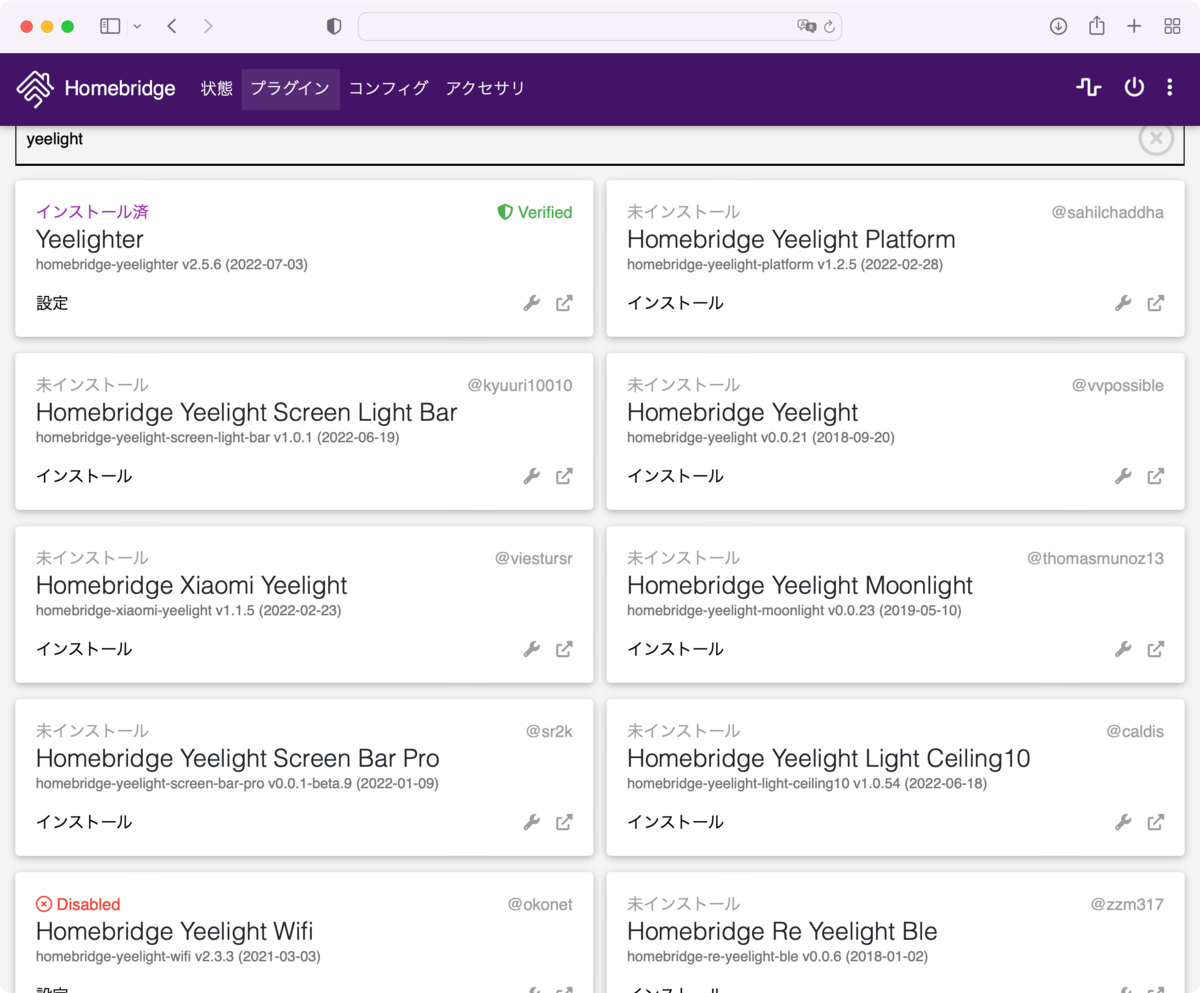Open external link icon on Xiaomi Yeelight card
This screenshot has height=993, width=1200.
point(564,649)
